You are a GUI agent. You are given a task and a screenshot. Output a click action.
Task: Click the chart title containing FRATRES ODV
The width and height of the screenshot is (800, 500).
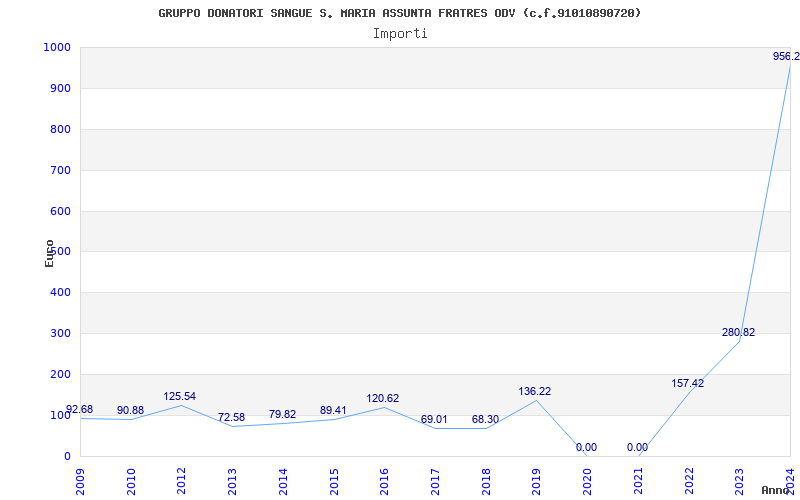pos(400,13)
